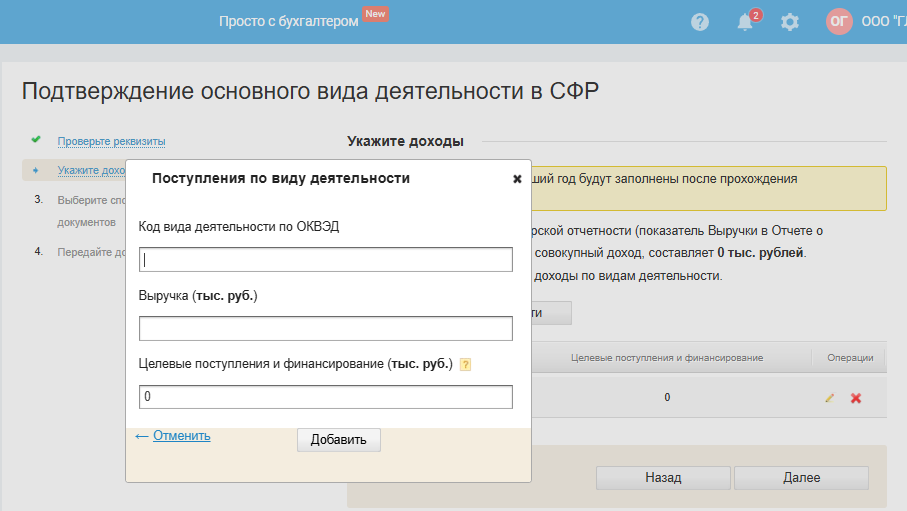The width and height of the screenshot is (907, 511).
Task: Go back with the Назад button
Action: [662, 478]
